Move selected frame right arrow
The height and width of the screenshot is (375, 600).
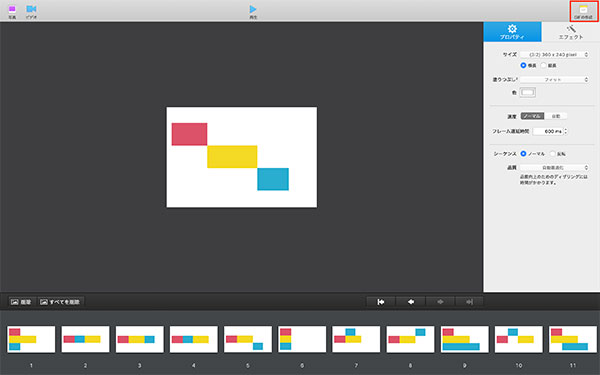point(440,302)
